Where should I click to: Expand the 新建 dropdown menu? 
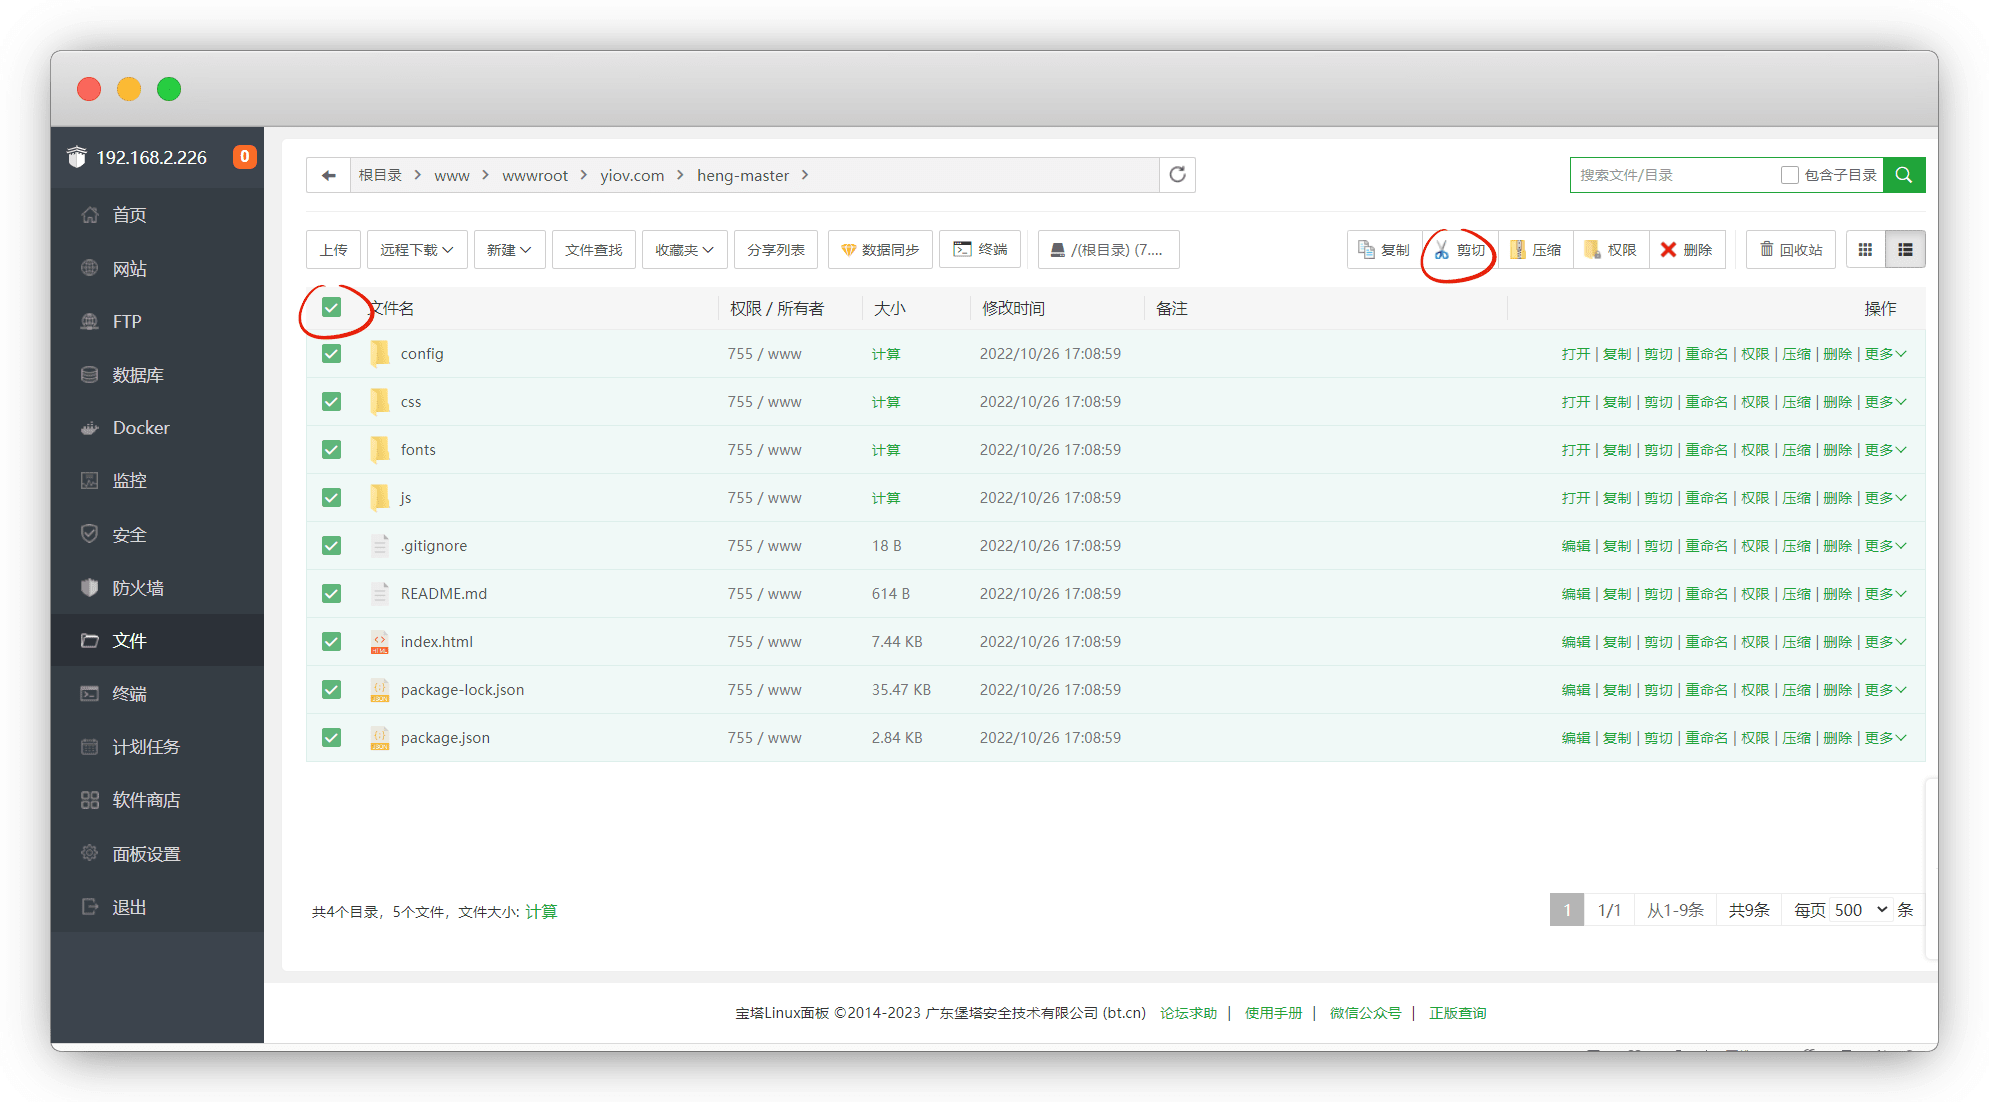tap(508, 250)
